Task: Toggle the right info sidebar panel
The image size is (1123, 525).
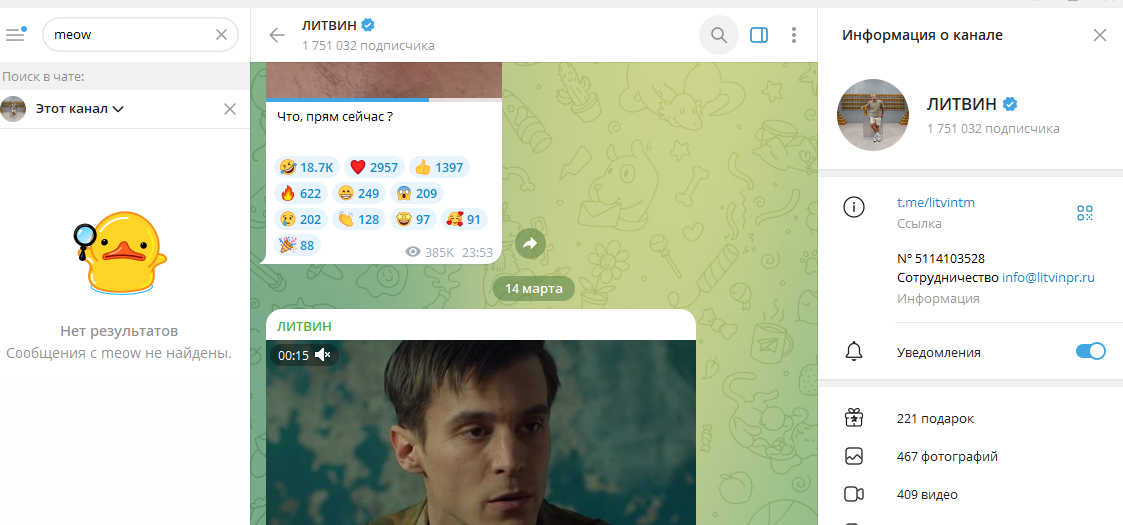Action: click(759, 34)
